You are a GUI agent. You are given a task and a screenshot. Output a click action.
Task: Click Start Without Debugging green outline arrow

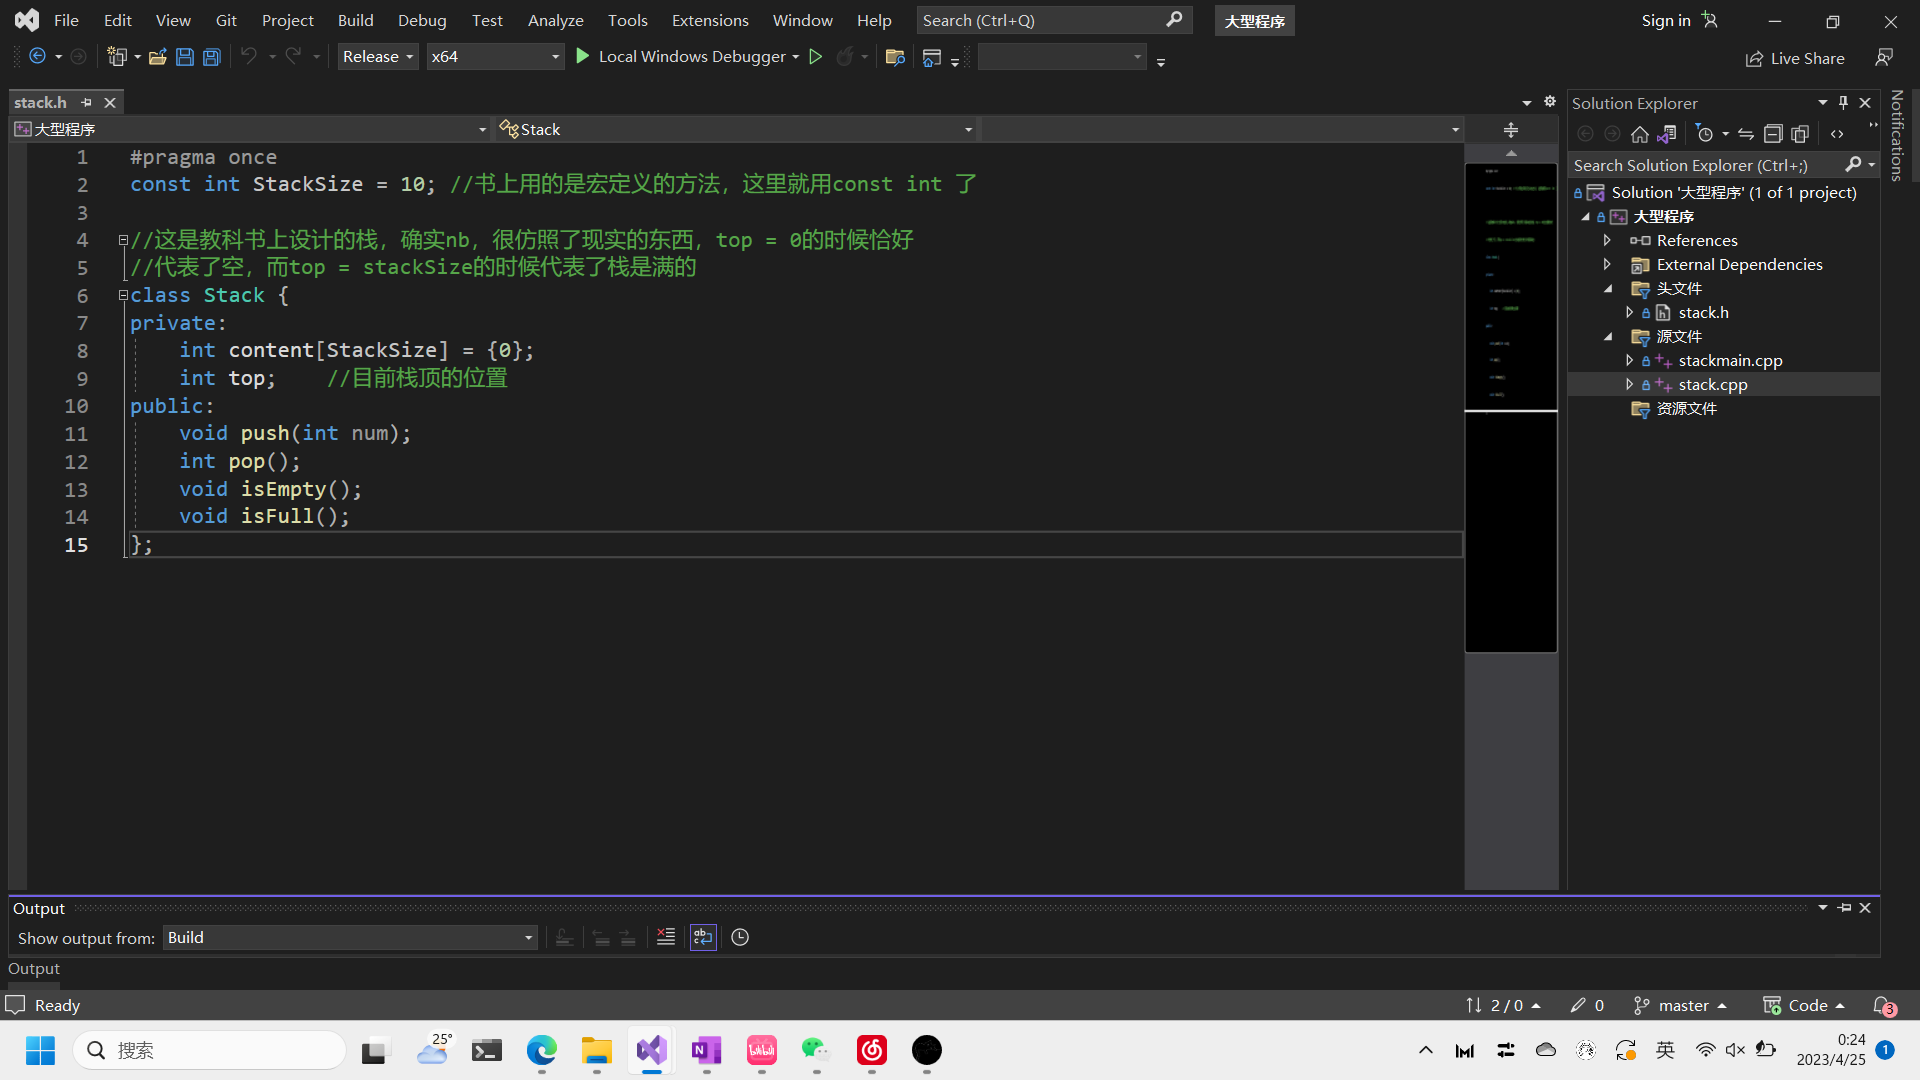816,57
